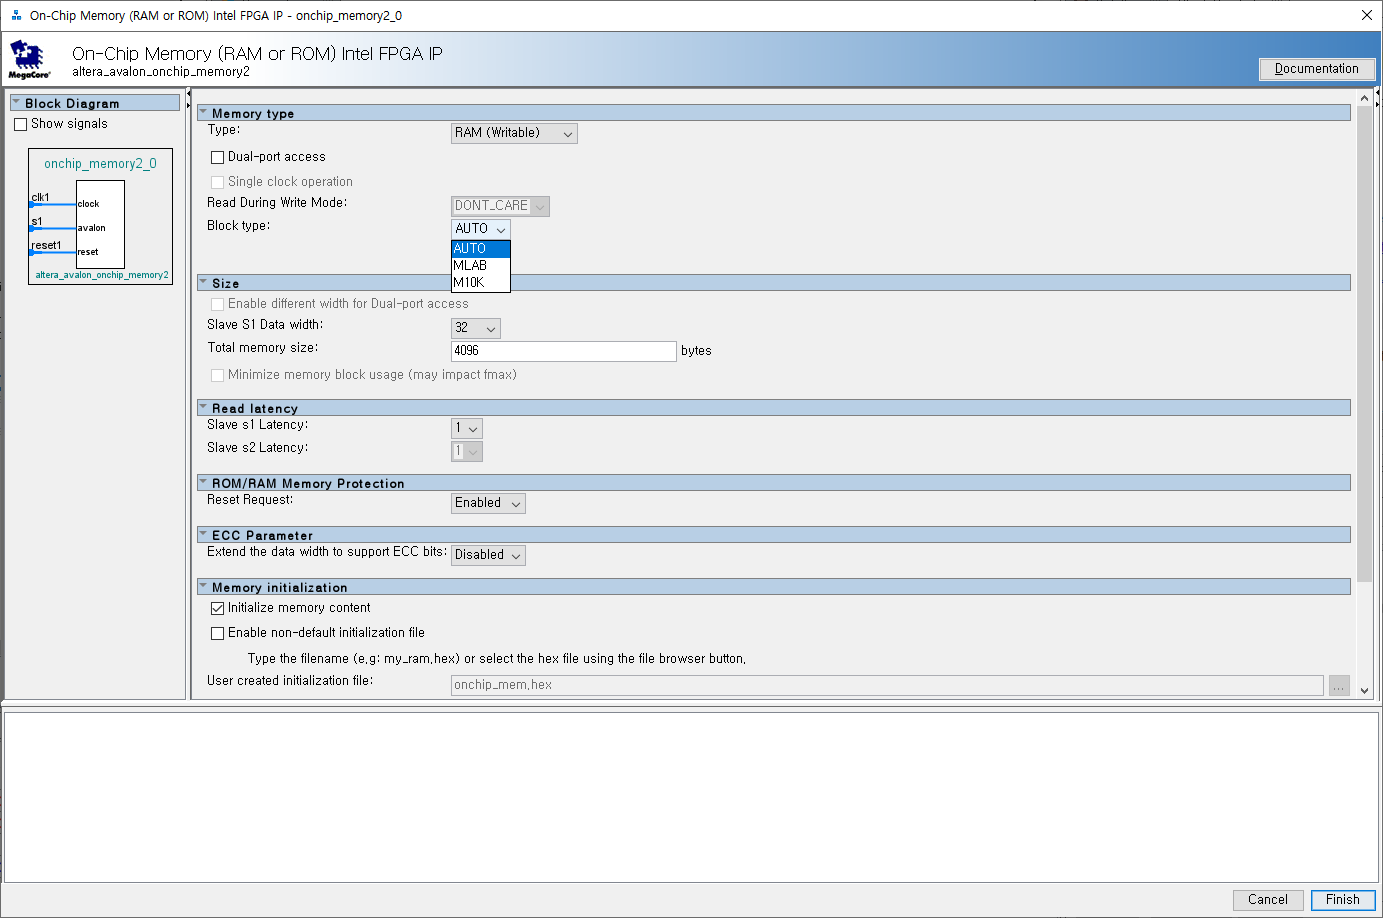Click the scrollbar down arrow
The width and height of the screenshot is (1383, 918).
point(1365,690)
